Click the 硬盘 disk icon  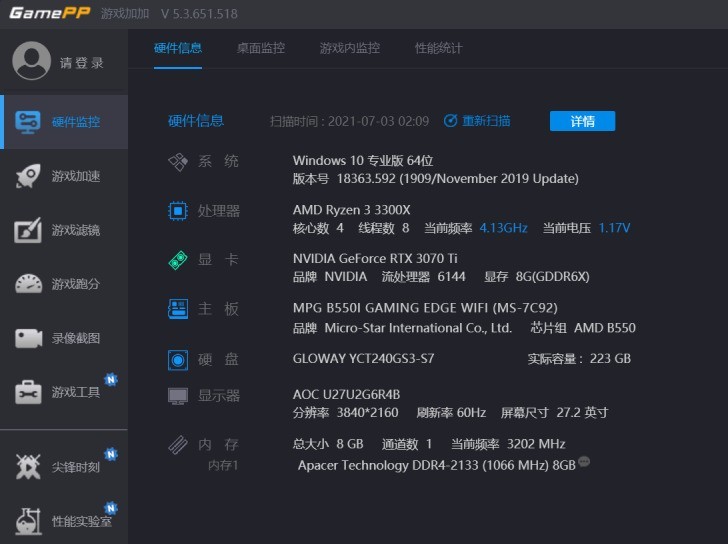tap(178, 360)
